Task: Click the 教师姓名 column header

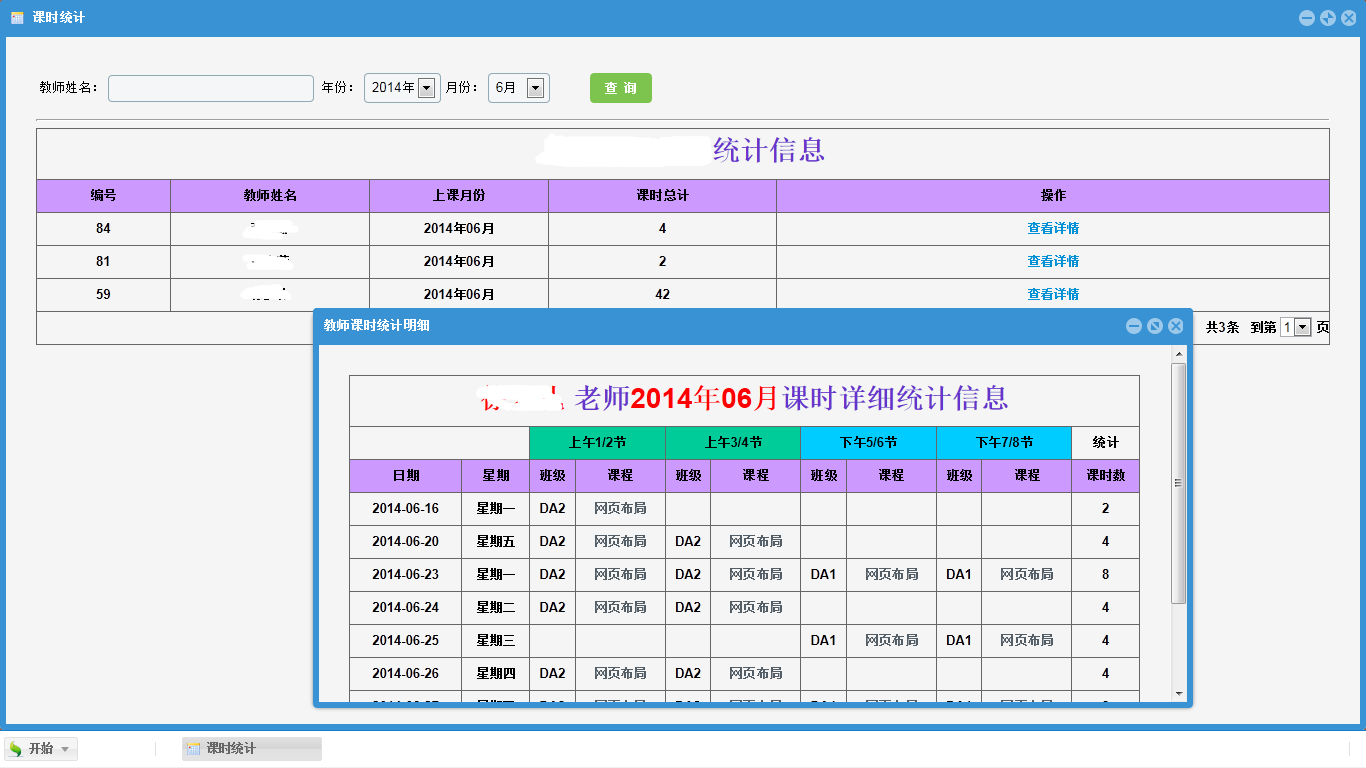Action: coord(270,196)
